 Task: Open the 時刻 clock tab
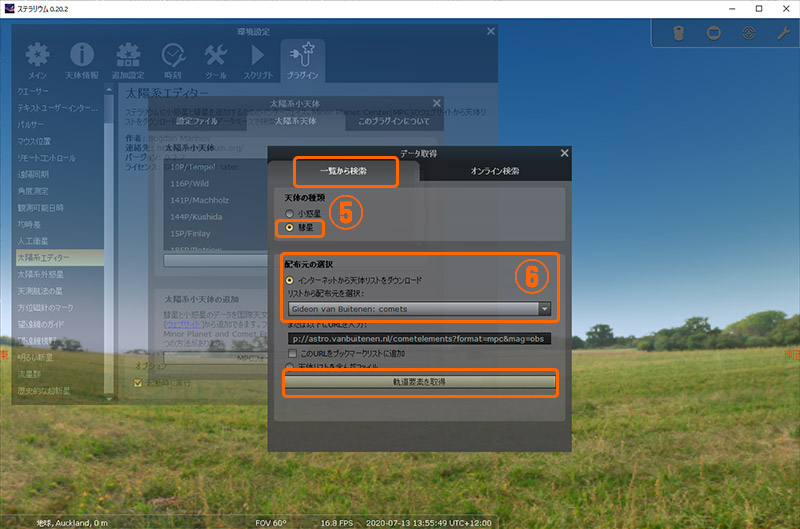click(x=173, y=61)
